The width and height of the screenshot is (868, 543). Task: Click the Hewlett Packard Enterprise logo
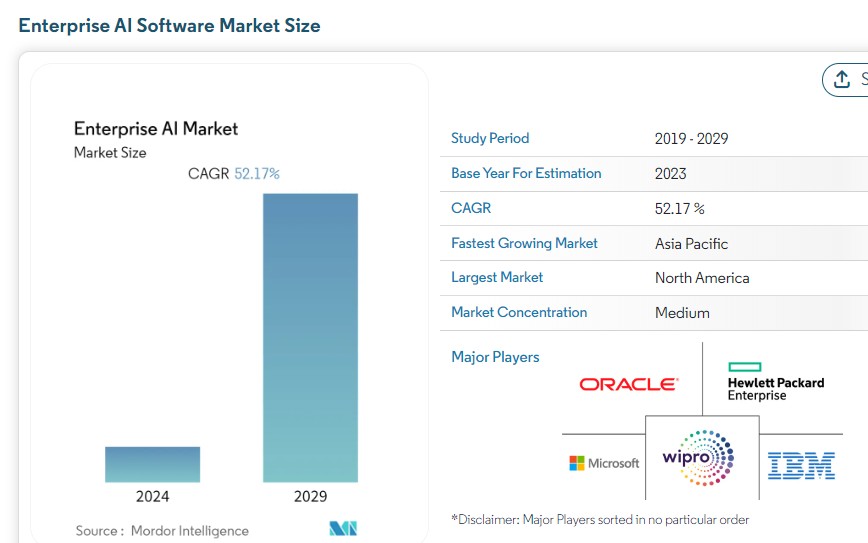point(776,381)
